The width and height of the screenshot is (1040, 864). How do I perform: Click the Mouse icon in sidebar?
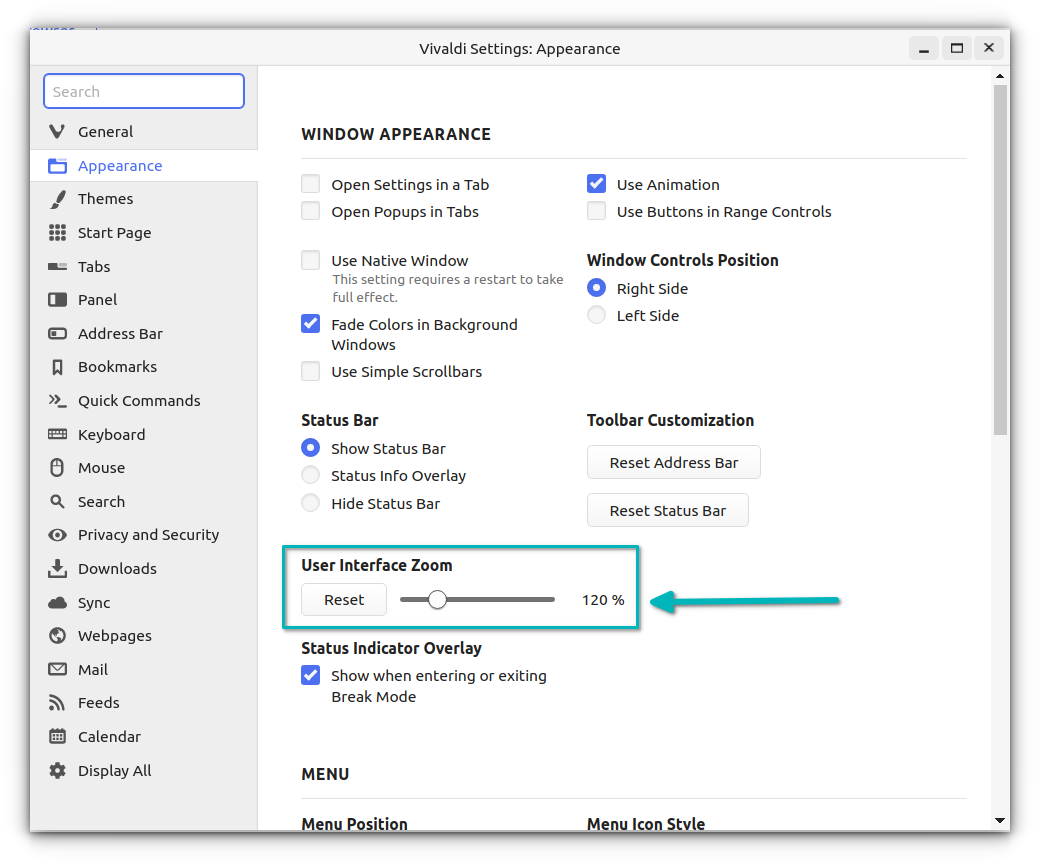[x=57, y=467]
